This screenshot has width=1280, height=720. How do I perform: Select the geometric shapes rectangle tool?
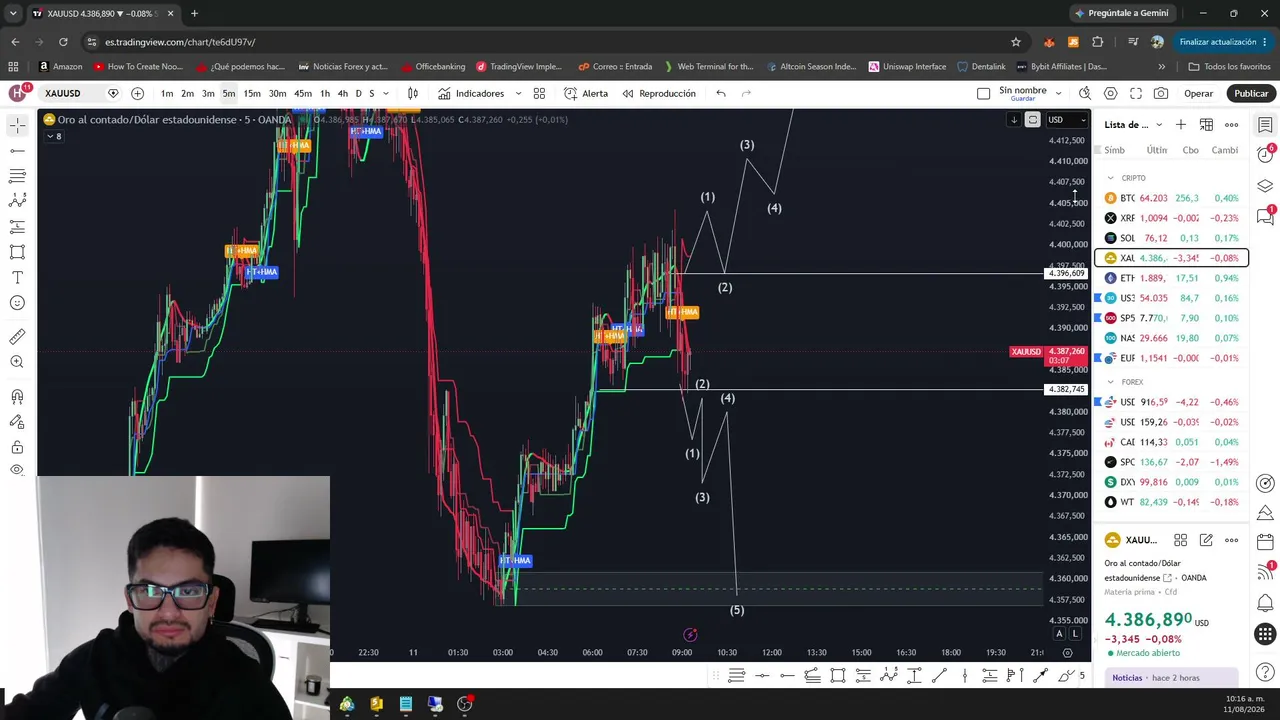(17, 252)
